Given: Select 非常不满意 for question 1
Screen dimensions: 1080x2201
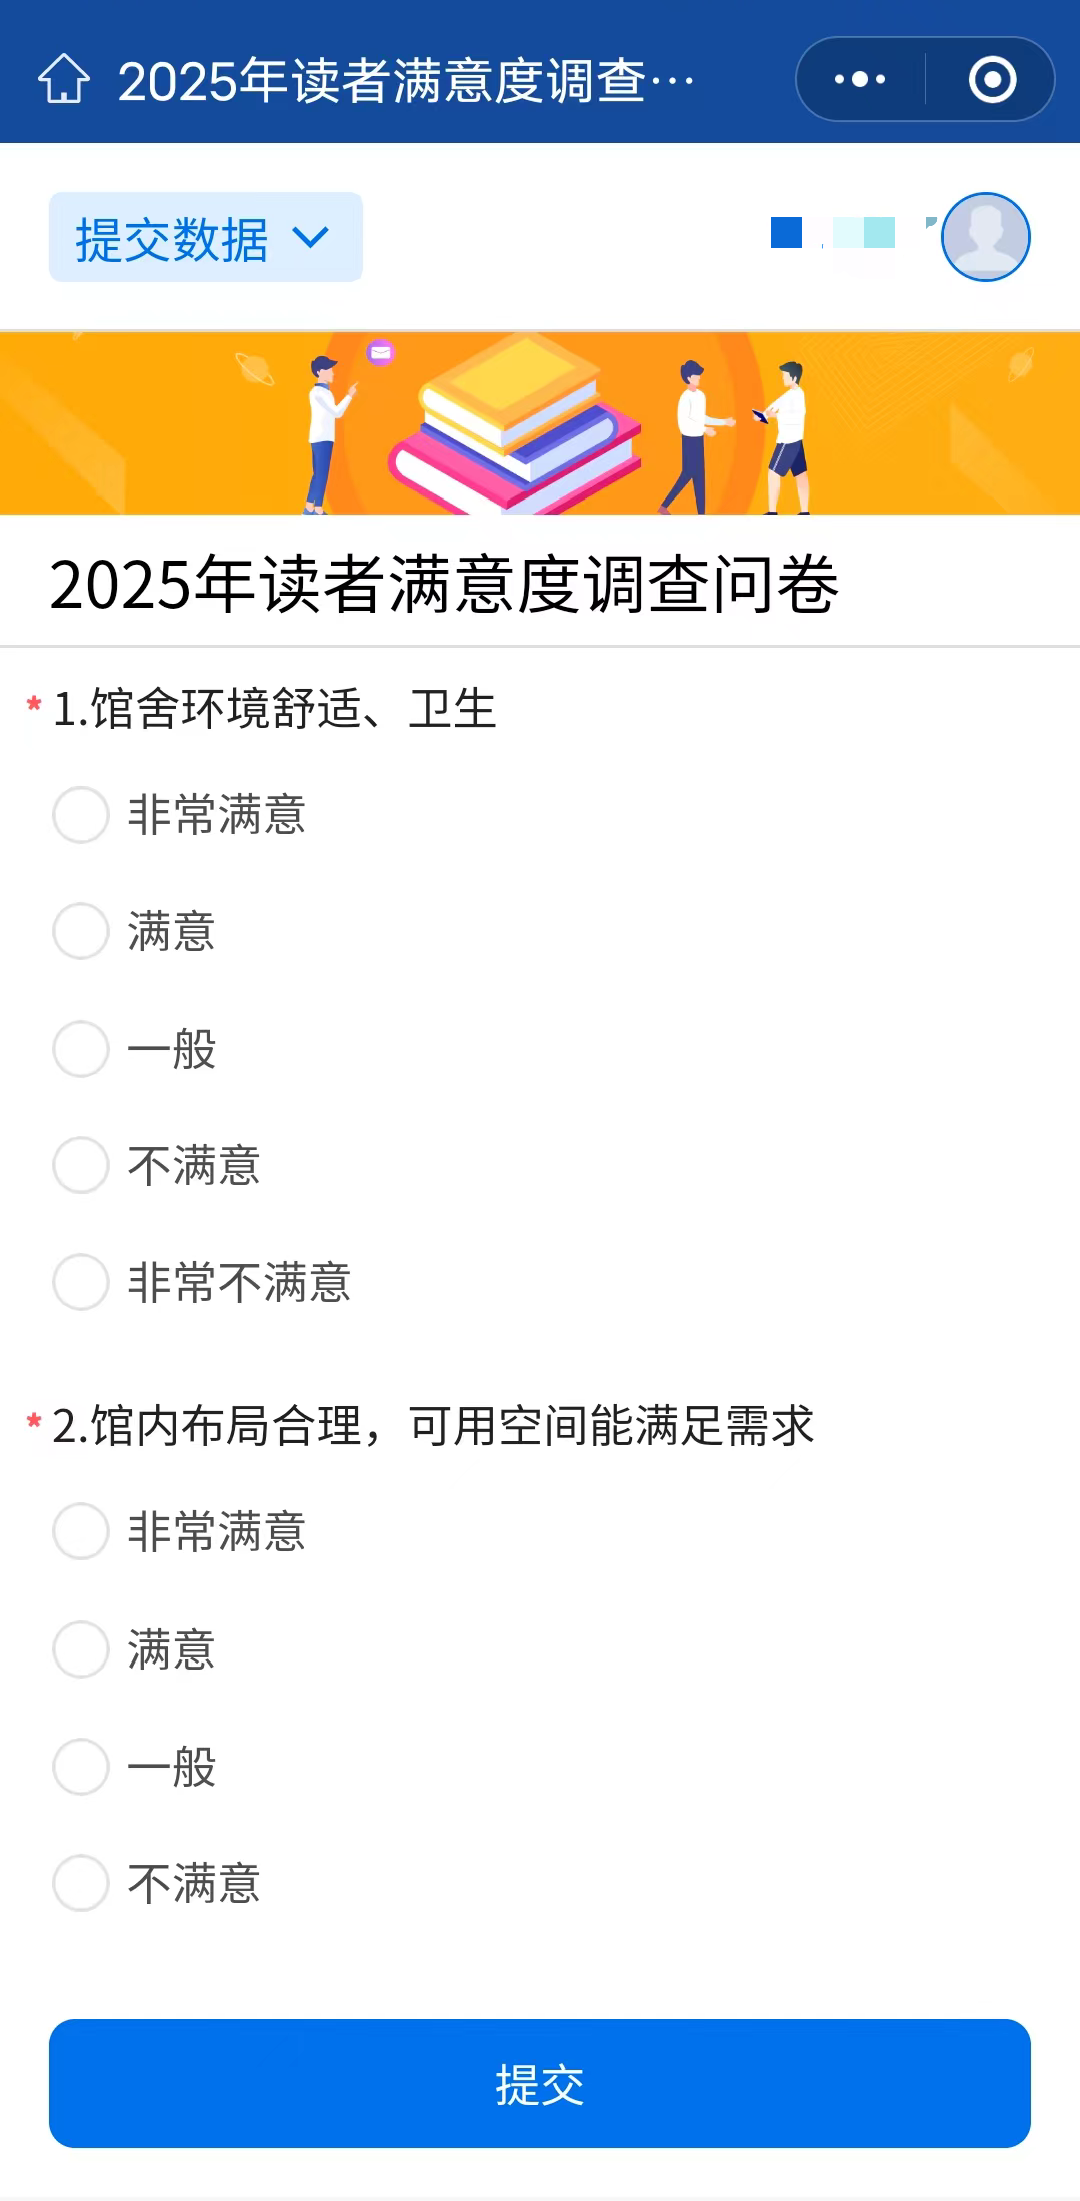Looking at the screenshot, I should pos(81,1282).
